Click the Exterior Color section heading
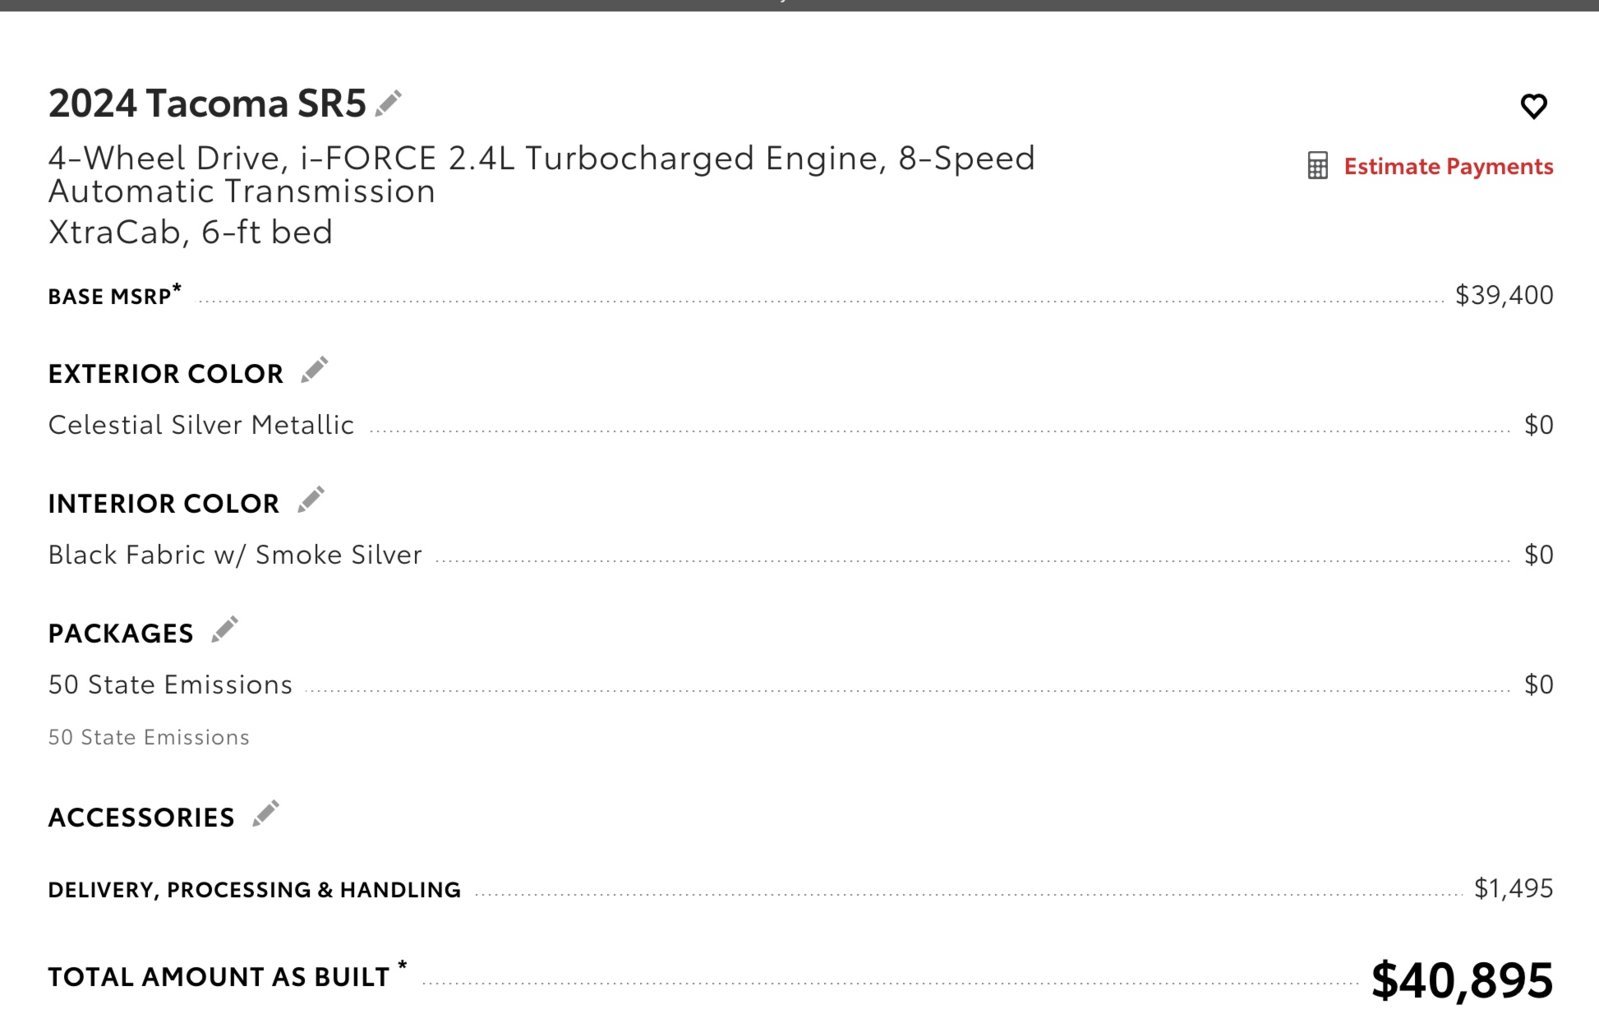The height and width of the screenshot is (1014, 1599). 166,374
